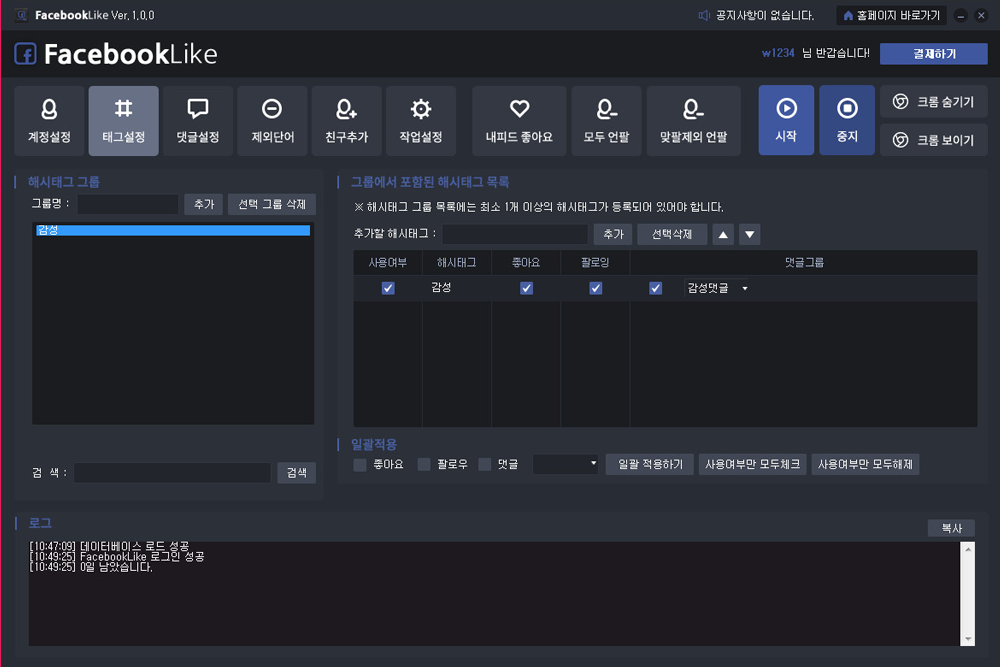Open the 작업설정 work settings tab
The image size is (1000, 667).
(x=421, y=121)
